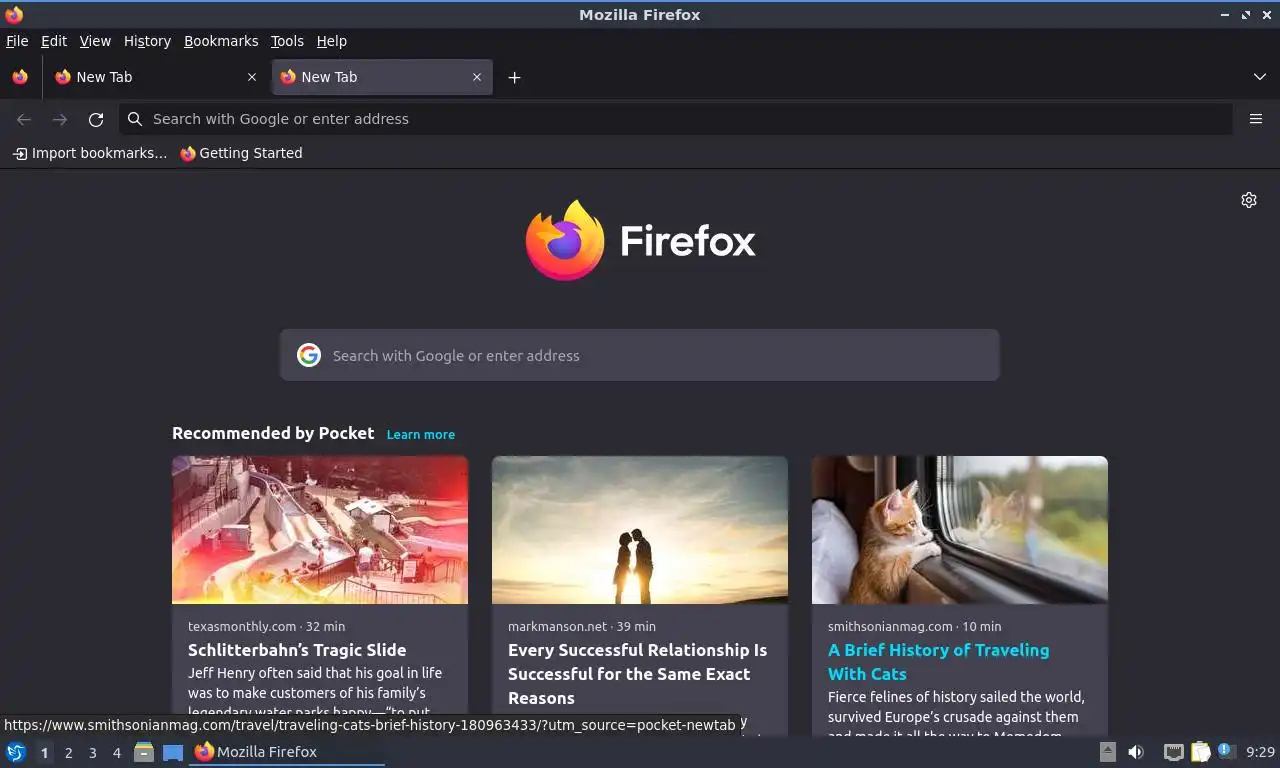This screenshot has width=1280, height=768.
Task: Open the View menu
Action: coord(95,41)
